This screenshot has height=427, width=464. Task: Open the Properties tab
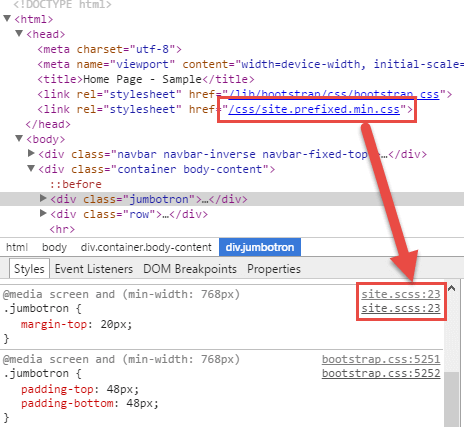coord(274,269)
